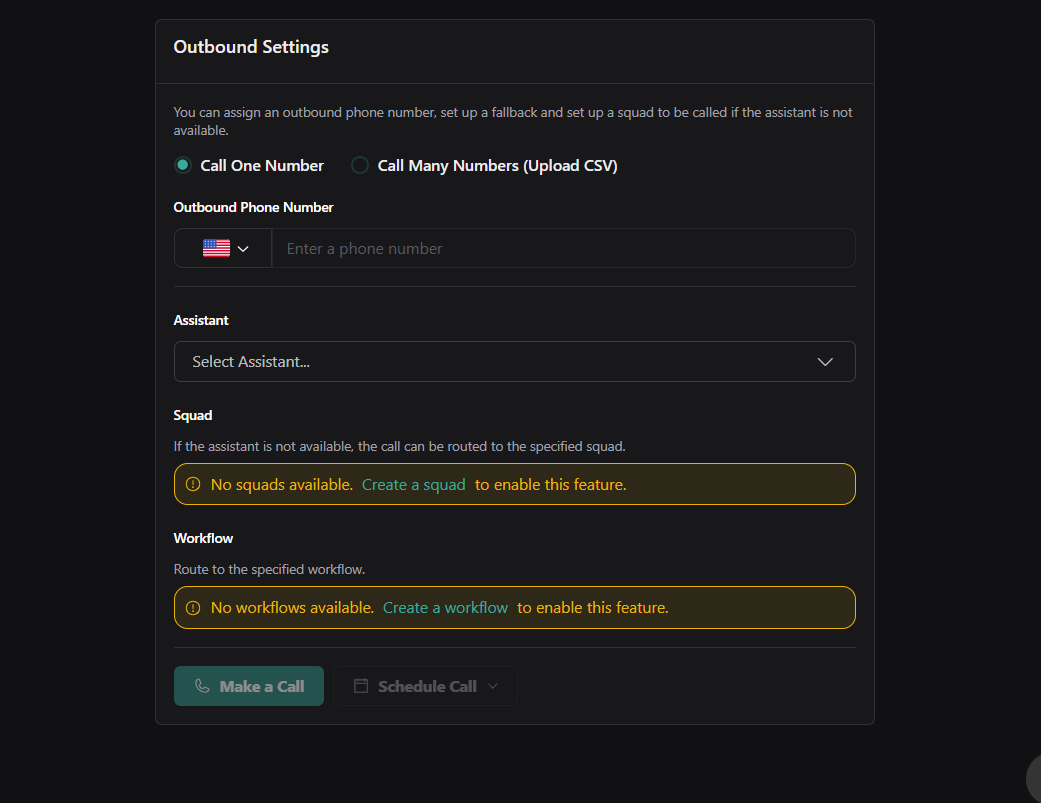Screen dimensions: 1041x803
Task: Follow the Create a workflow link
Action: pyautogui.click(x=445, y=608)
